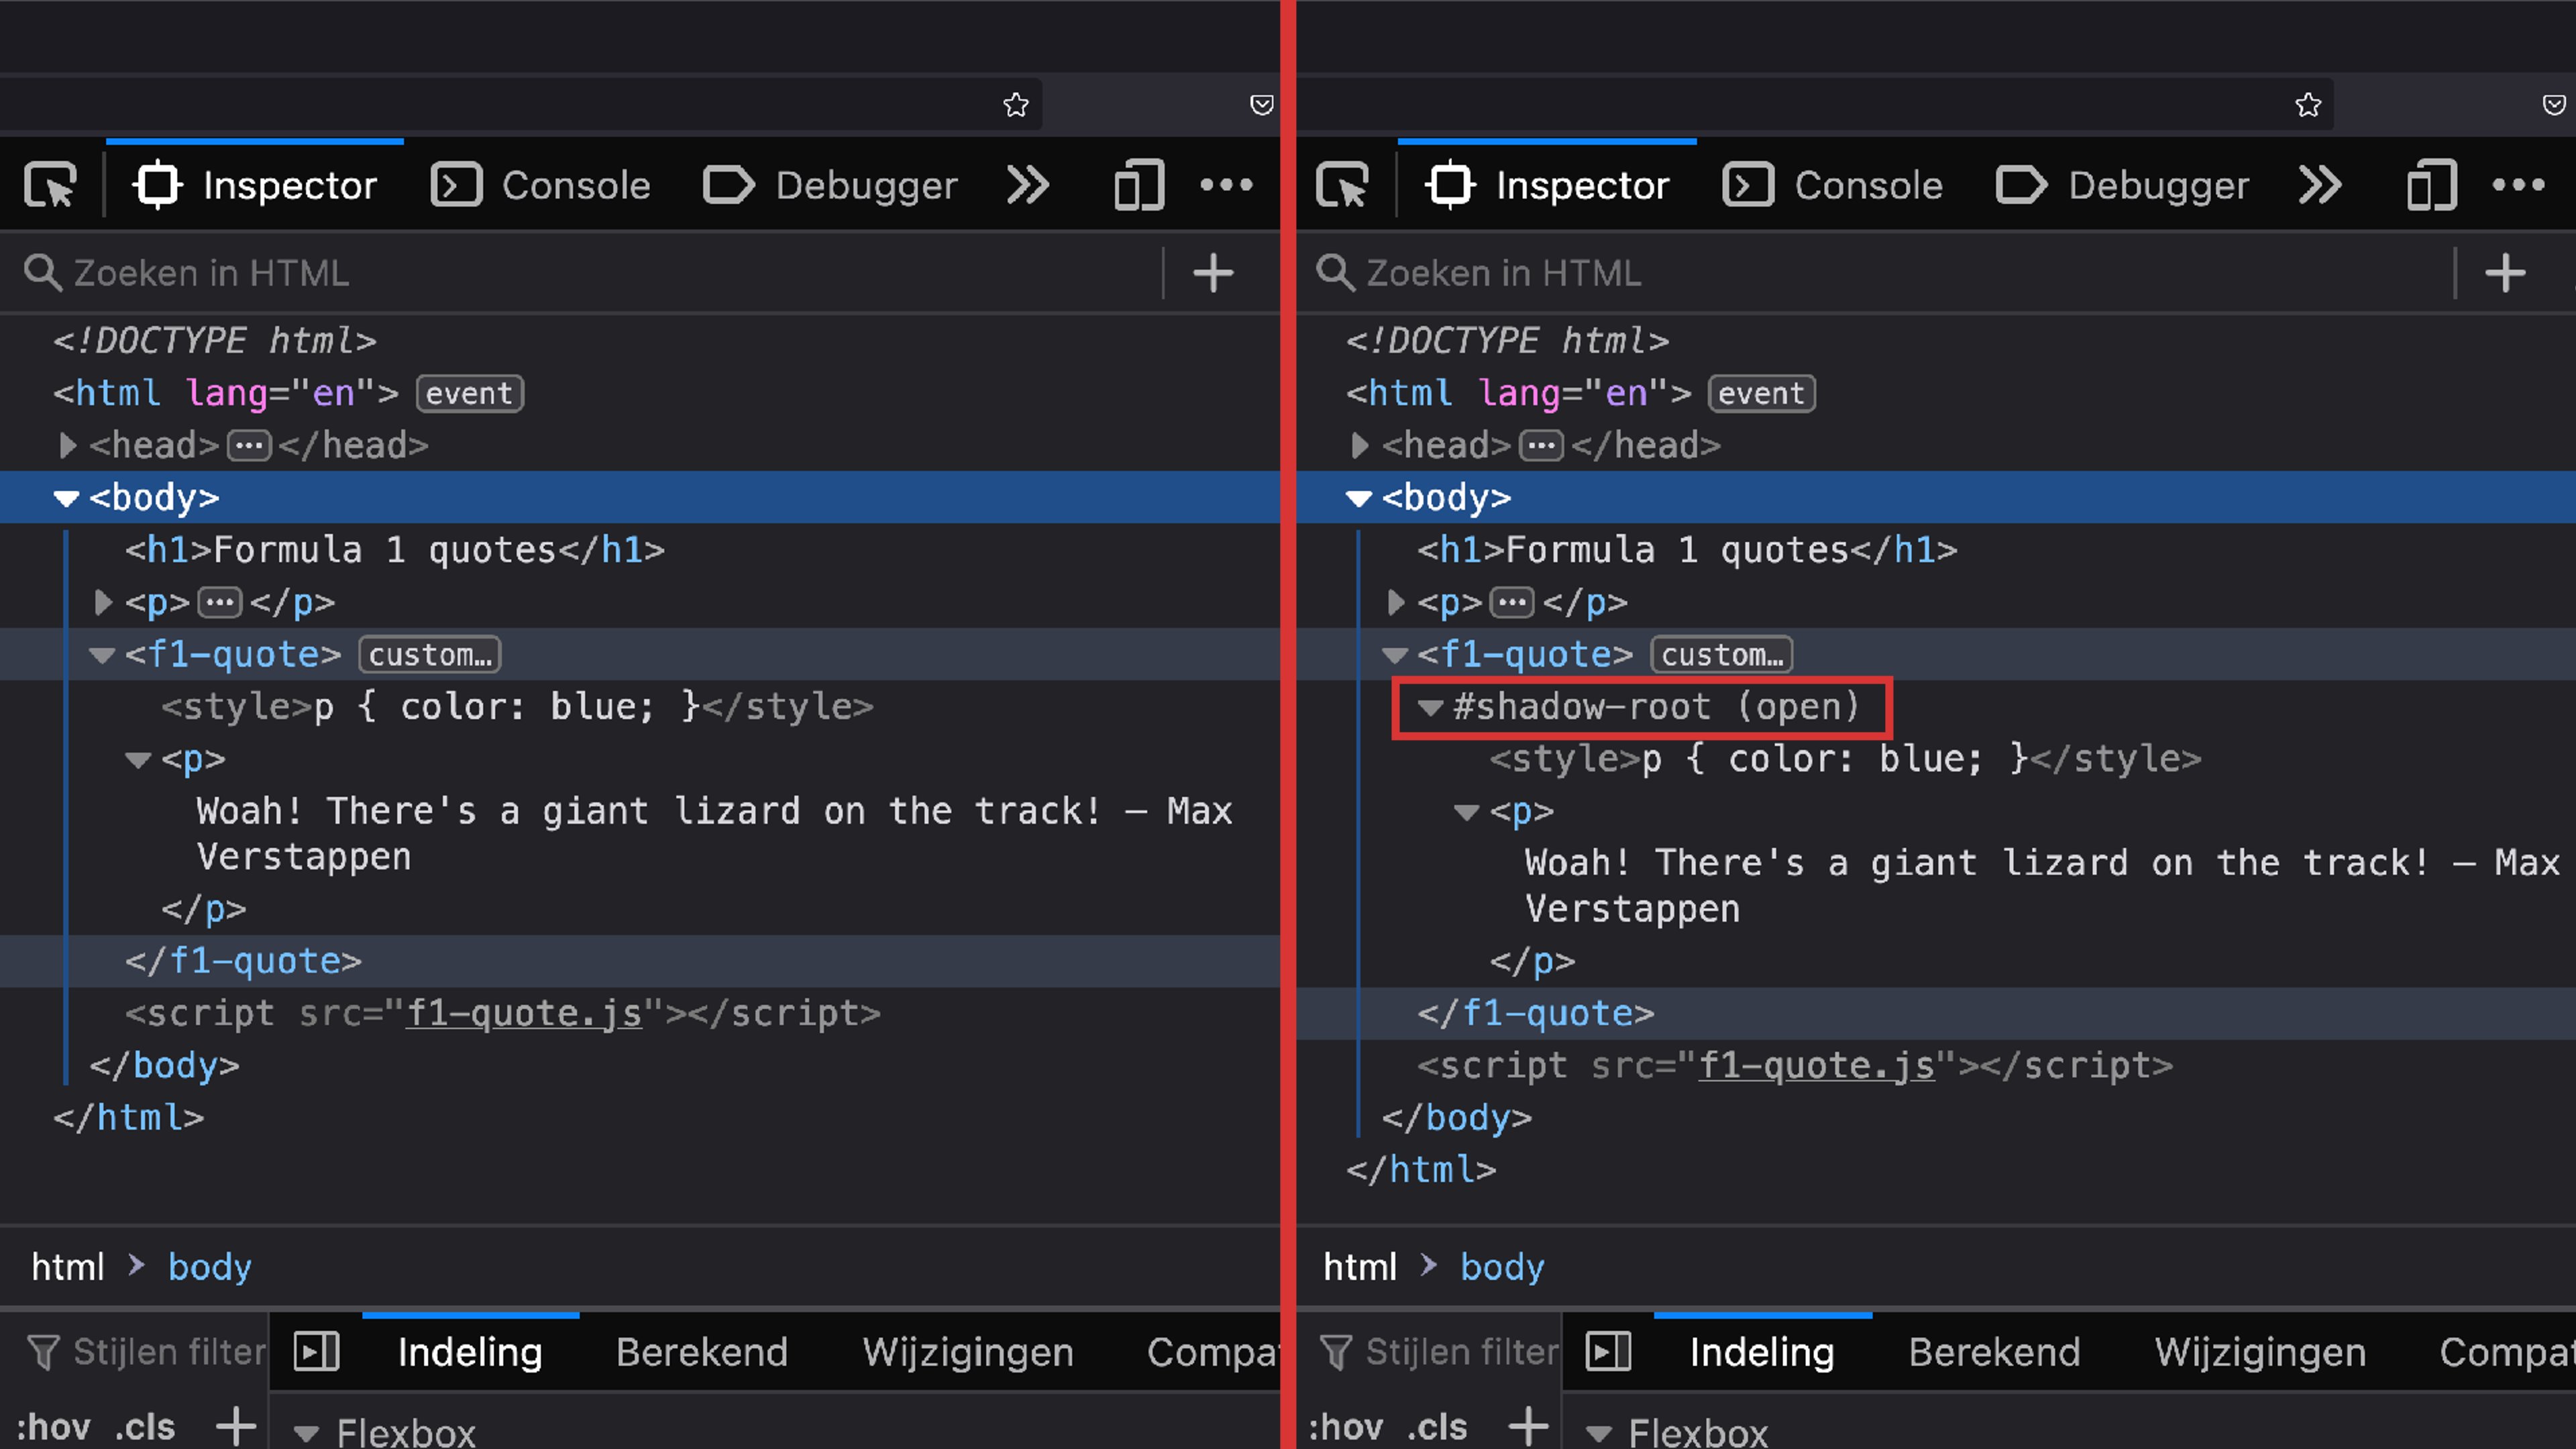2576x1449 pixels.
Task: Toggle the :hov pseudo-class panel in left panel
Action: point(54,1426)
